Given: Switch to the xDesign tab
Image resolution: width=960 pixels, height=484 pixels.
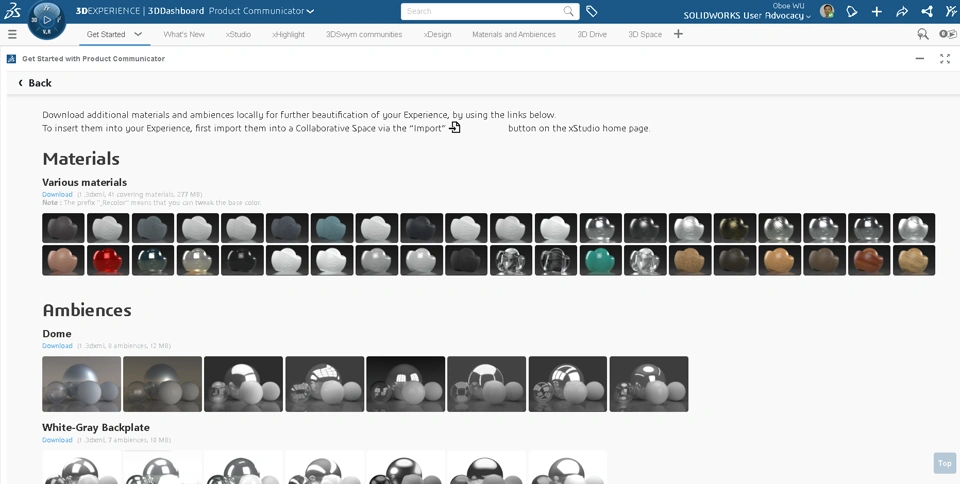Looking at the screenshot, I should (437, 34).
